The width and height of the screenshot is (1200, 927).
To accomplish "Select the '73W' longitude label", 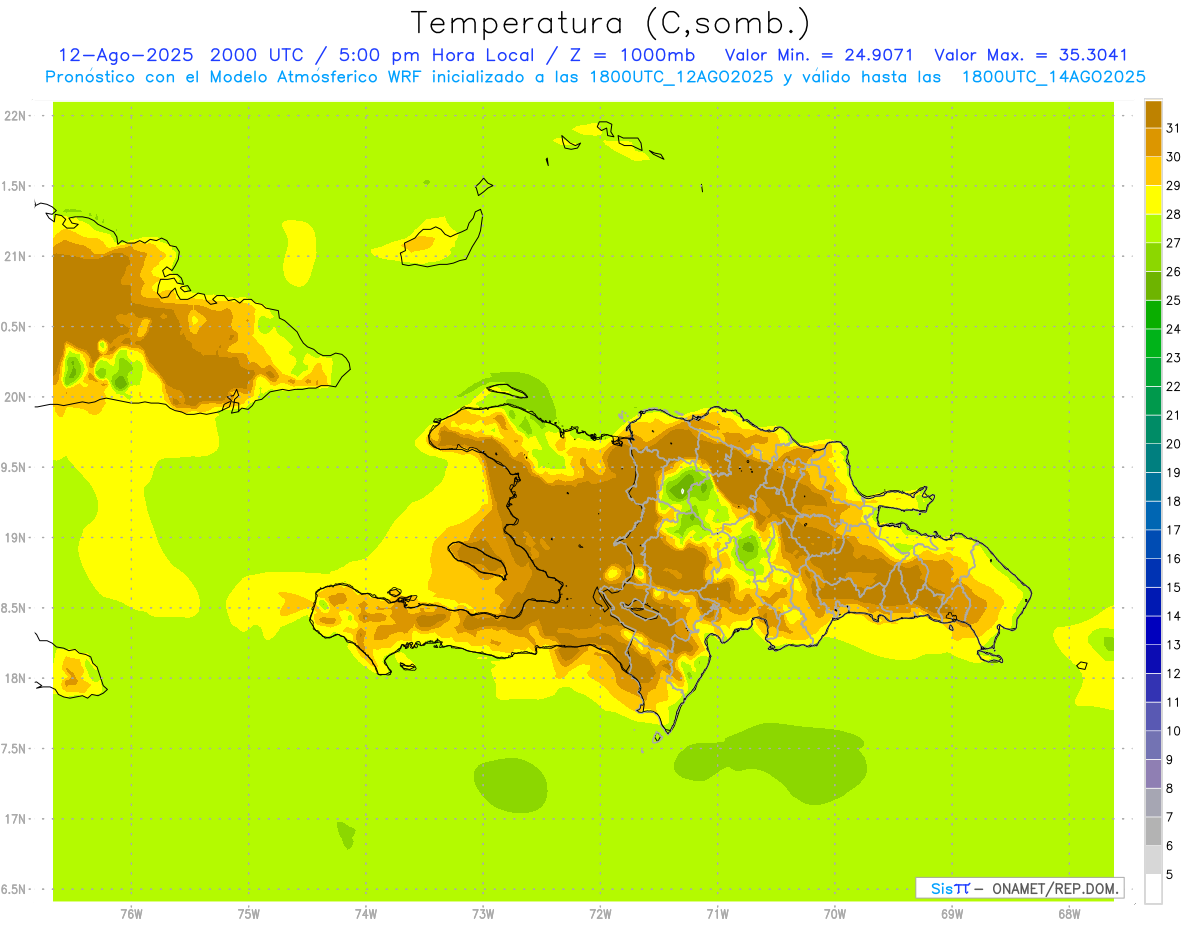I will tap(483, 914).
